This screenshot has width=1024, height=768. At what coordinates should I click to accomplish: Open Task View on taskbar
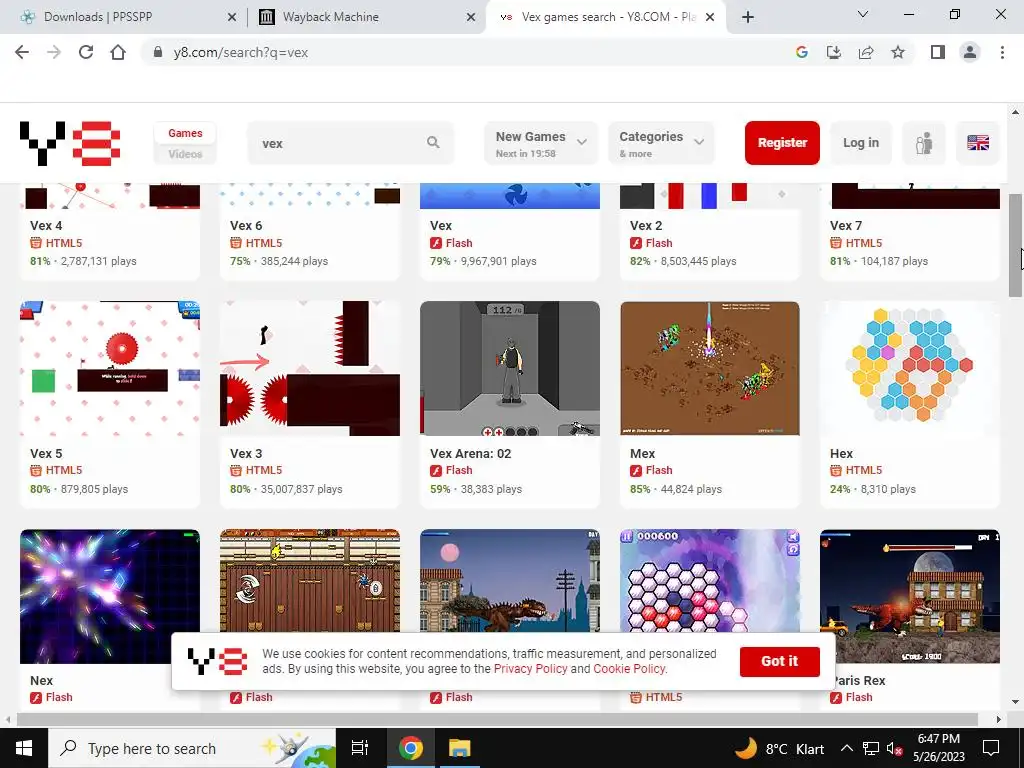pos(360,748)
